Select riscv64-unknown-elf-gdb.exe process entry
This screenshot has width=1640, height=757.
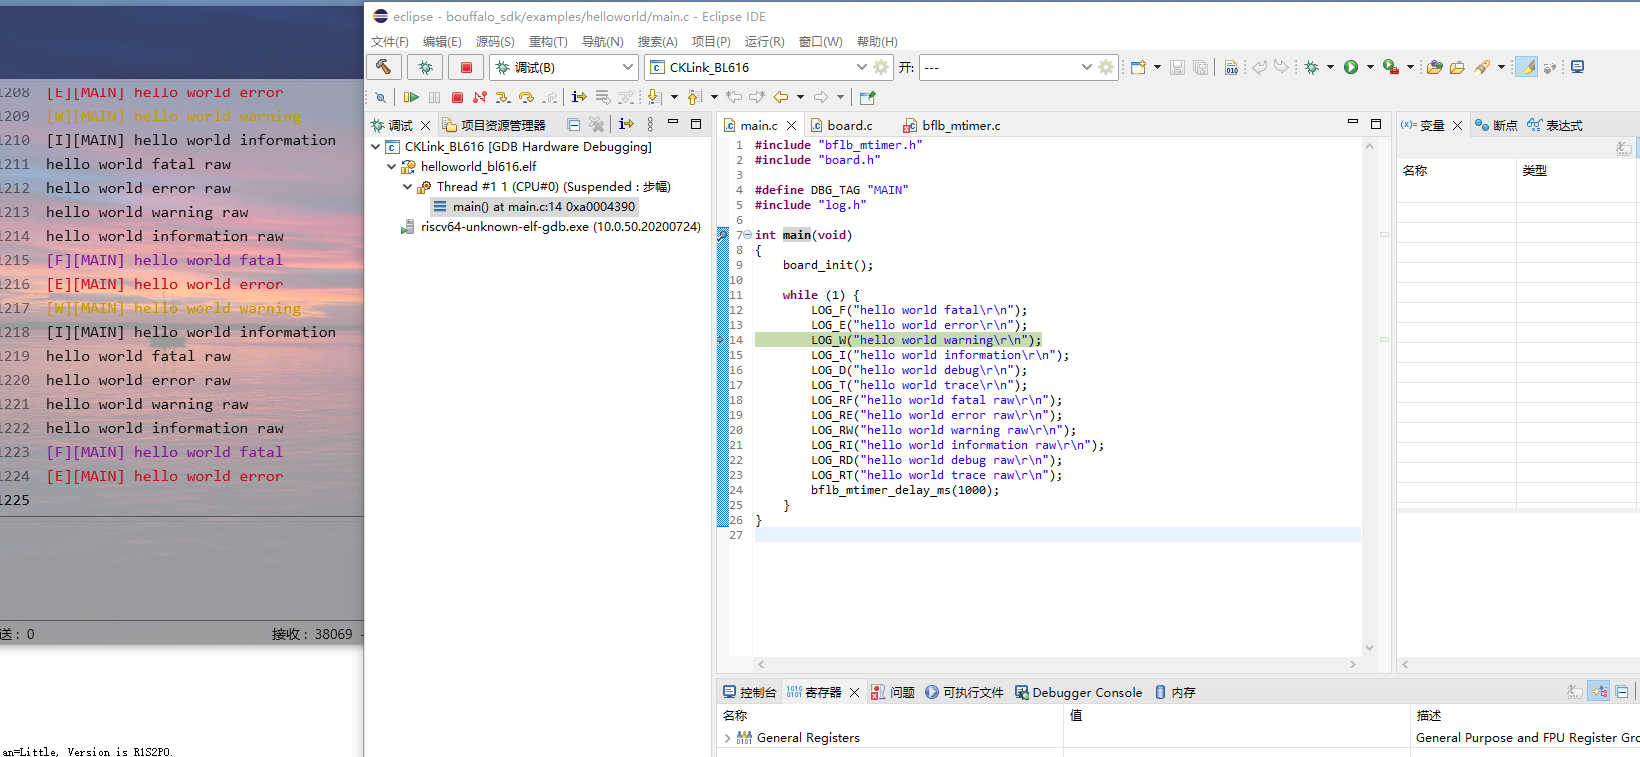coord(550,227)
